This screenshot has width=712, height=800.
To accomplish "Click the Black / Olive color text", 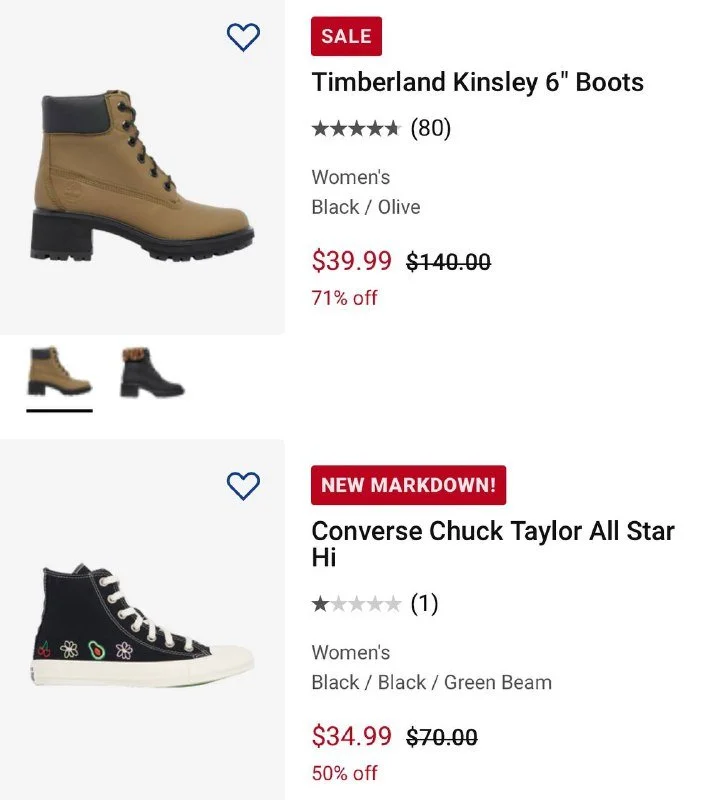I will click(x=365, y=207).
